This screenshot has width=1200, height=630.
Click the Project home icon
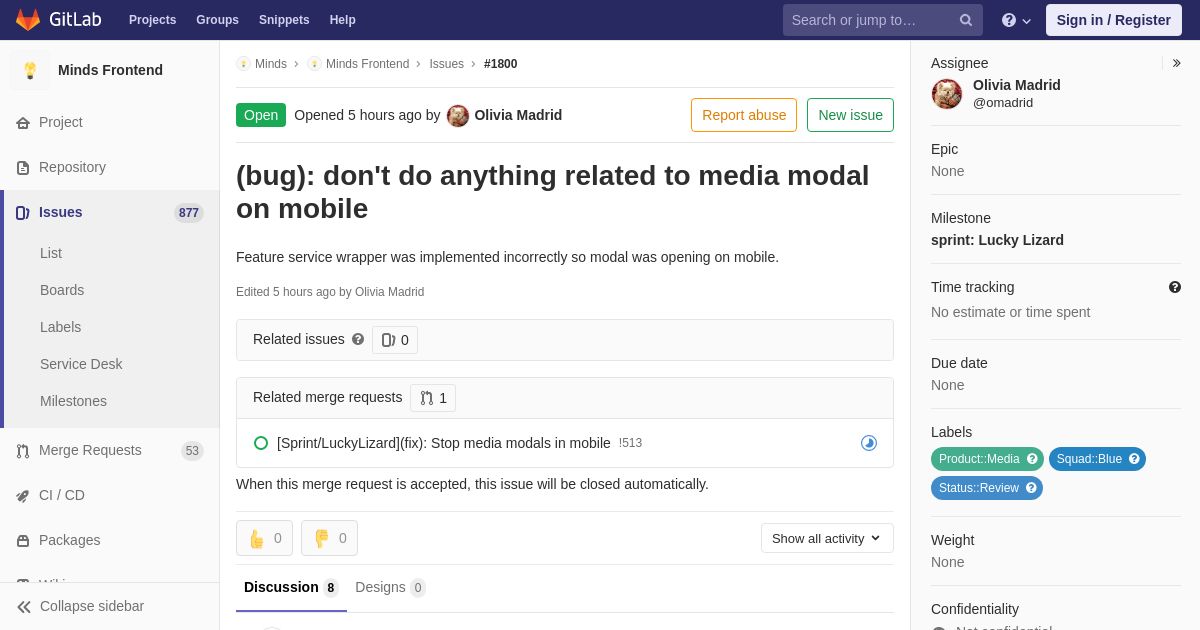coord(23,123)
